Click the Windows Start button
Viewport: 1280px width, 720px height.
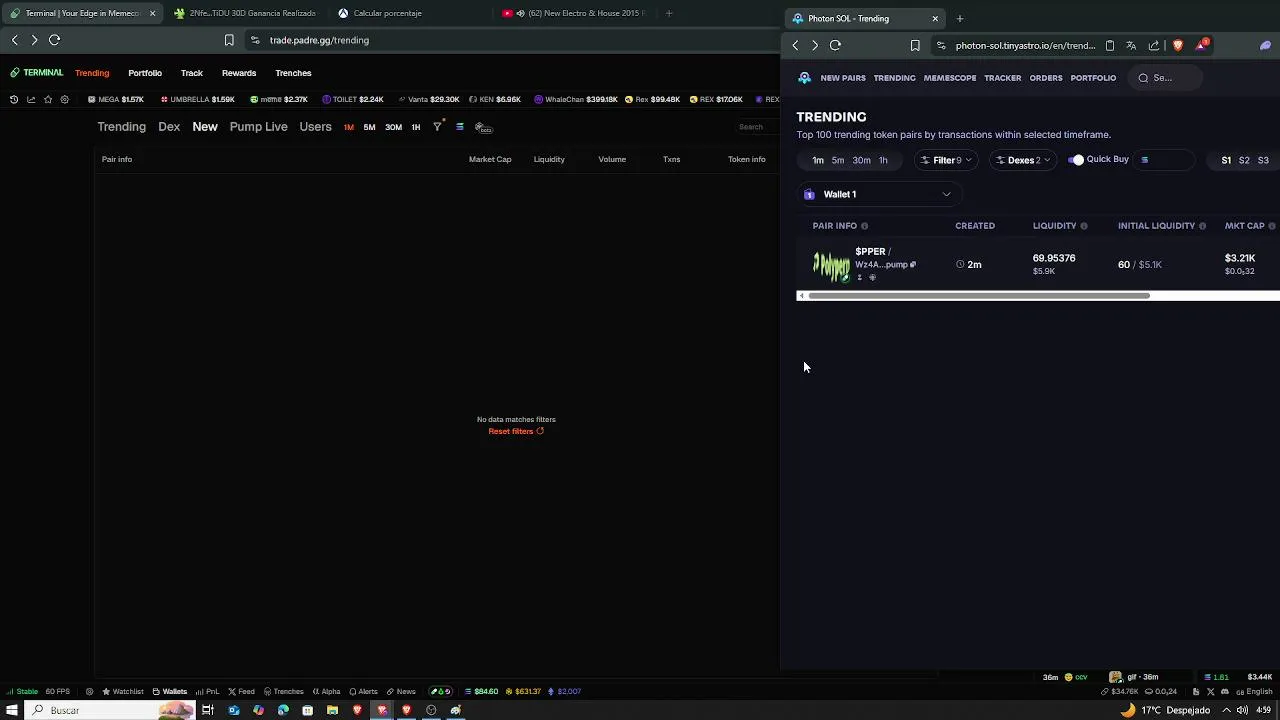(12, 710)
